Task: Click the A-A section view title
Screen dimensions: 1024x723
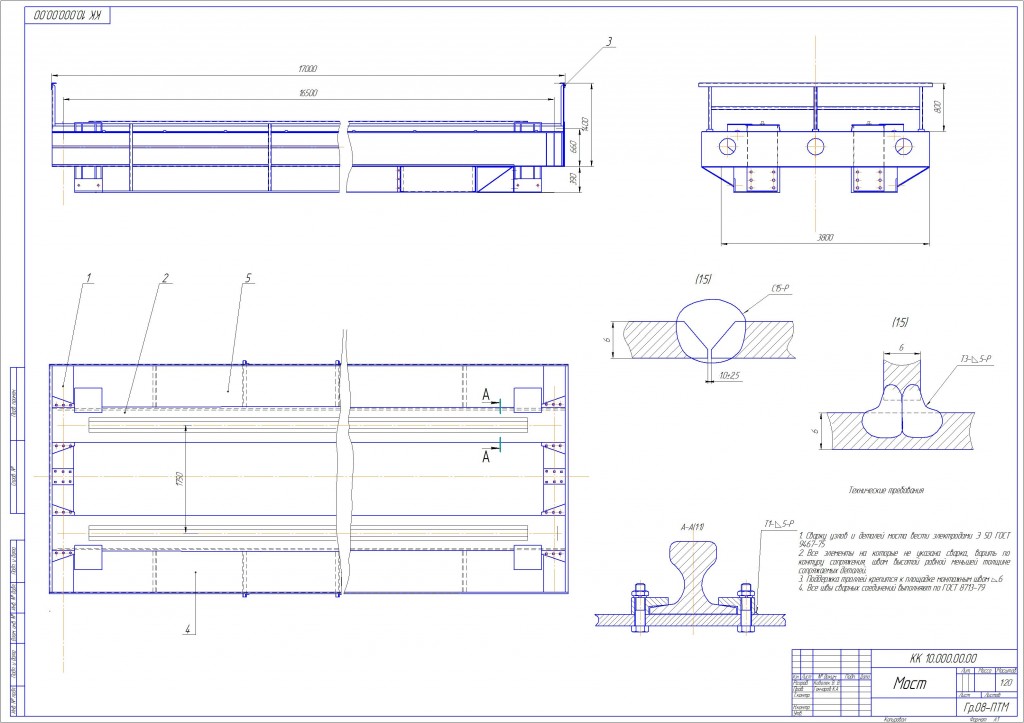Action: (x=692, y=526)
